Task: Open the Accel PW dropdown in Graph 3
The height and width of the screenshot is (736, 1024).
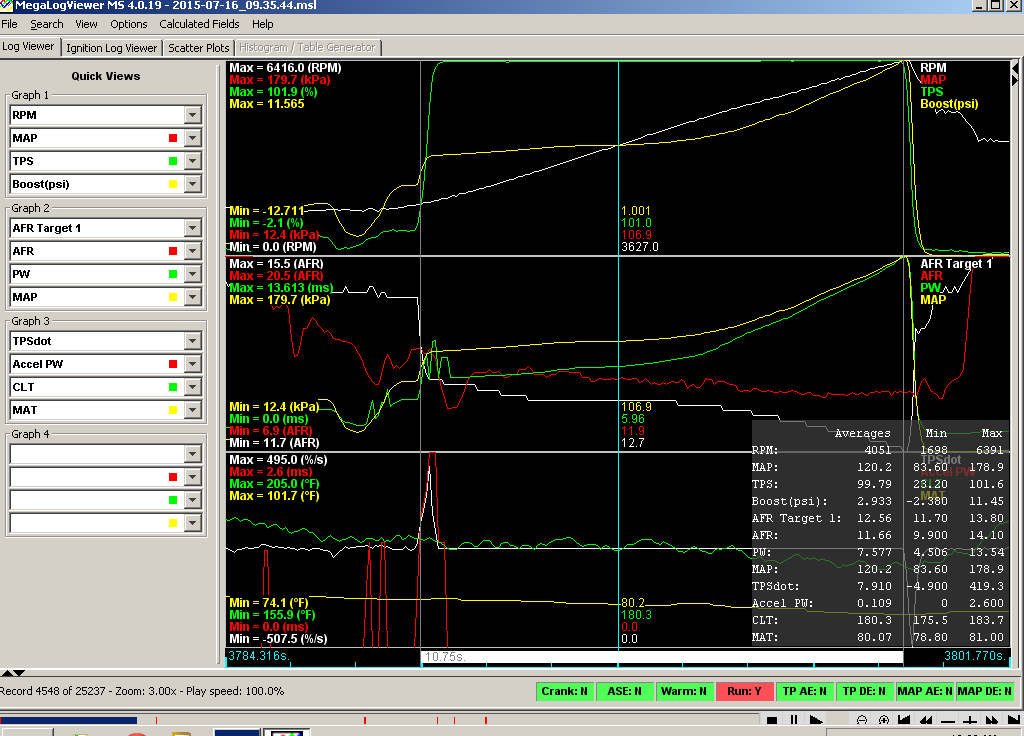Action: coord(193,364)
